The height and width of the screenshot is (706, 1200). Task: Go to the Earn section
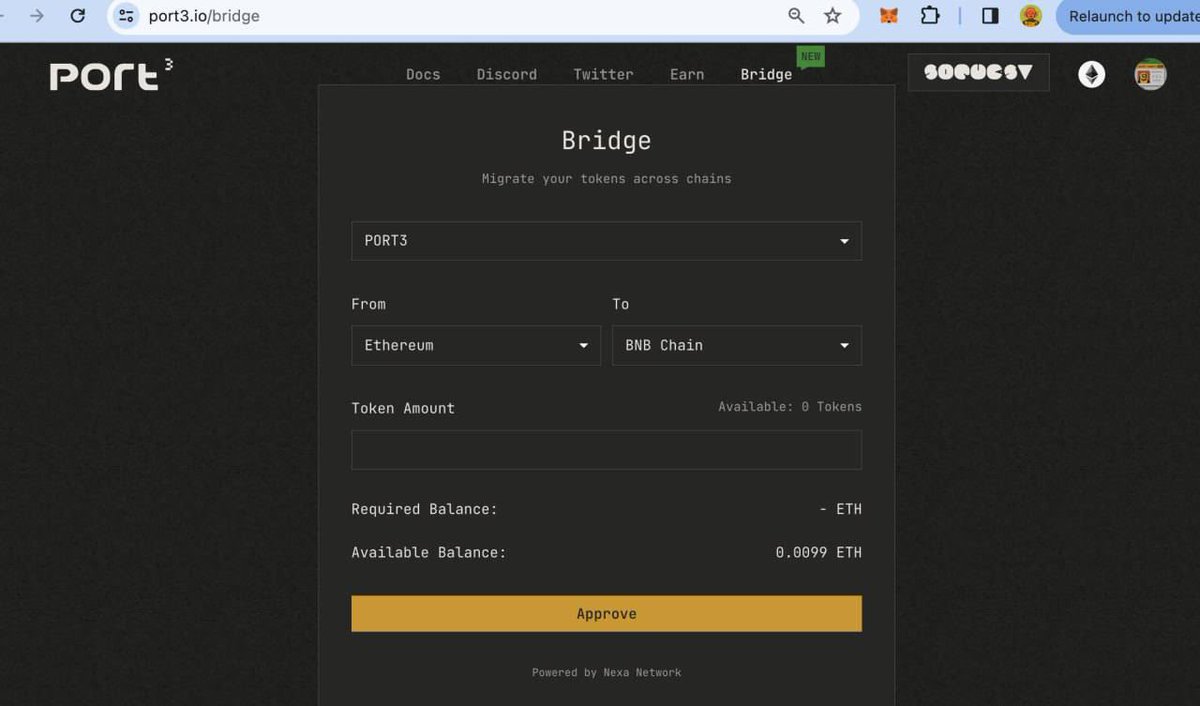click(687, 73)
